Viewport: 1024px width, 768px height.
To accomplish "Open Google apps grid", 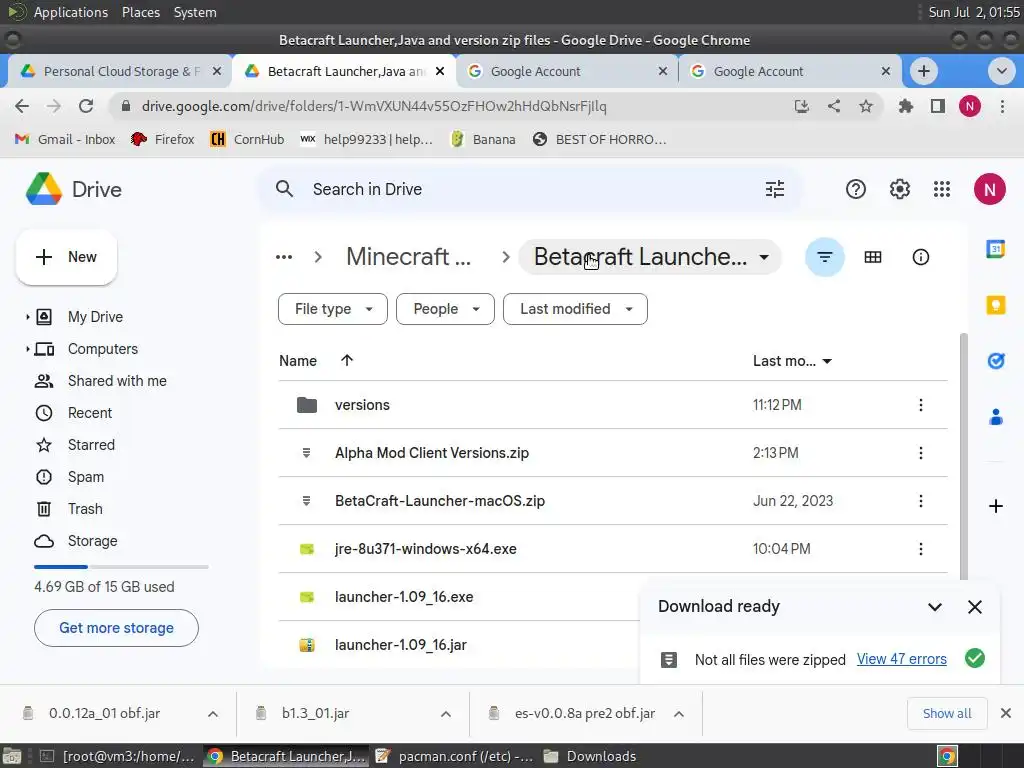I will coord(942,189).
